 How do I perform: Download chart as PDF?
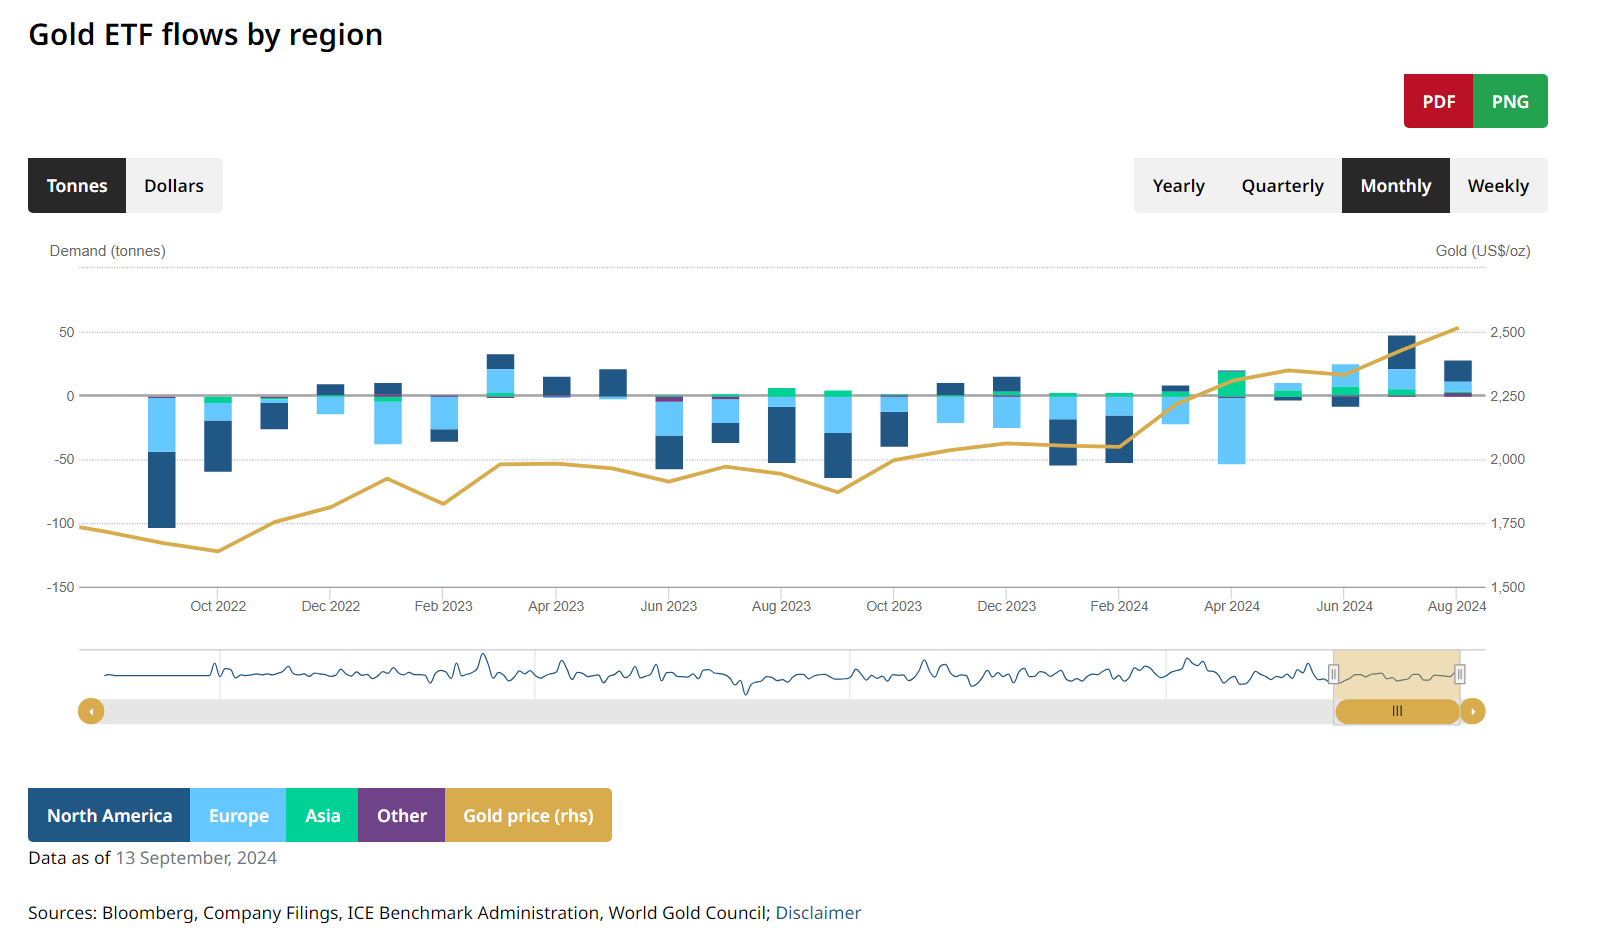1438,101
